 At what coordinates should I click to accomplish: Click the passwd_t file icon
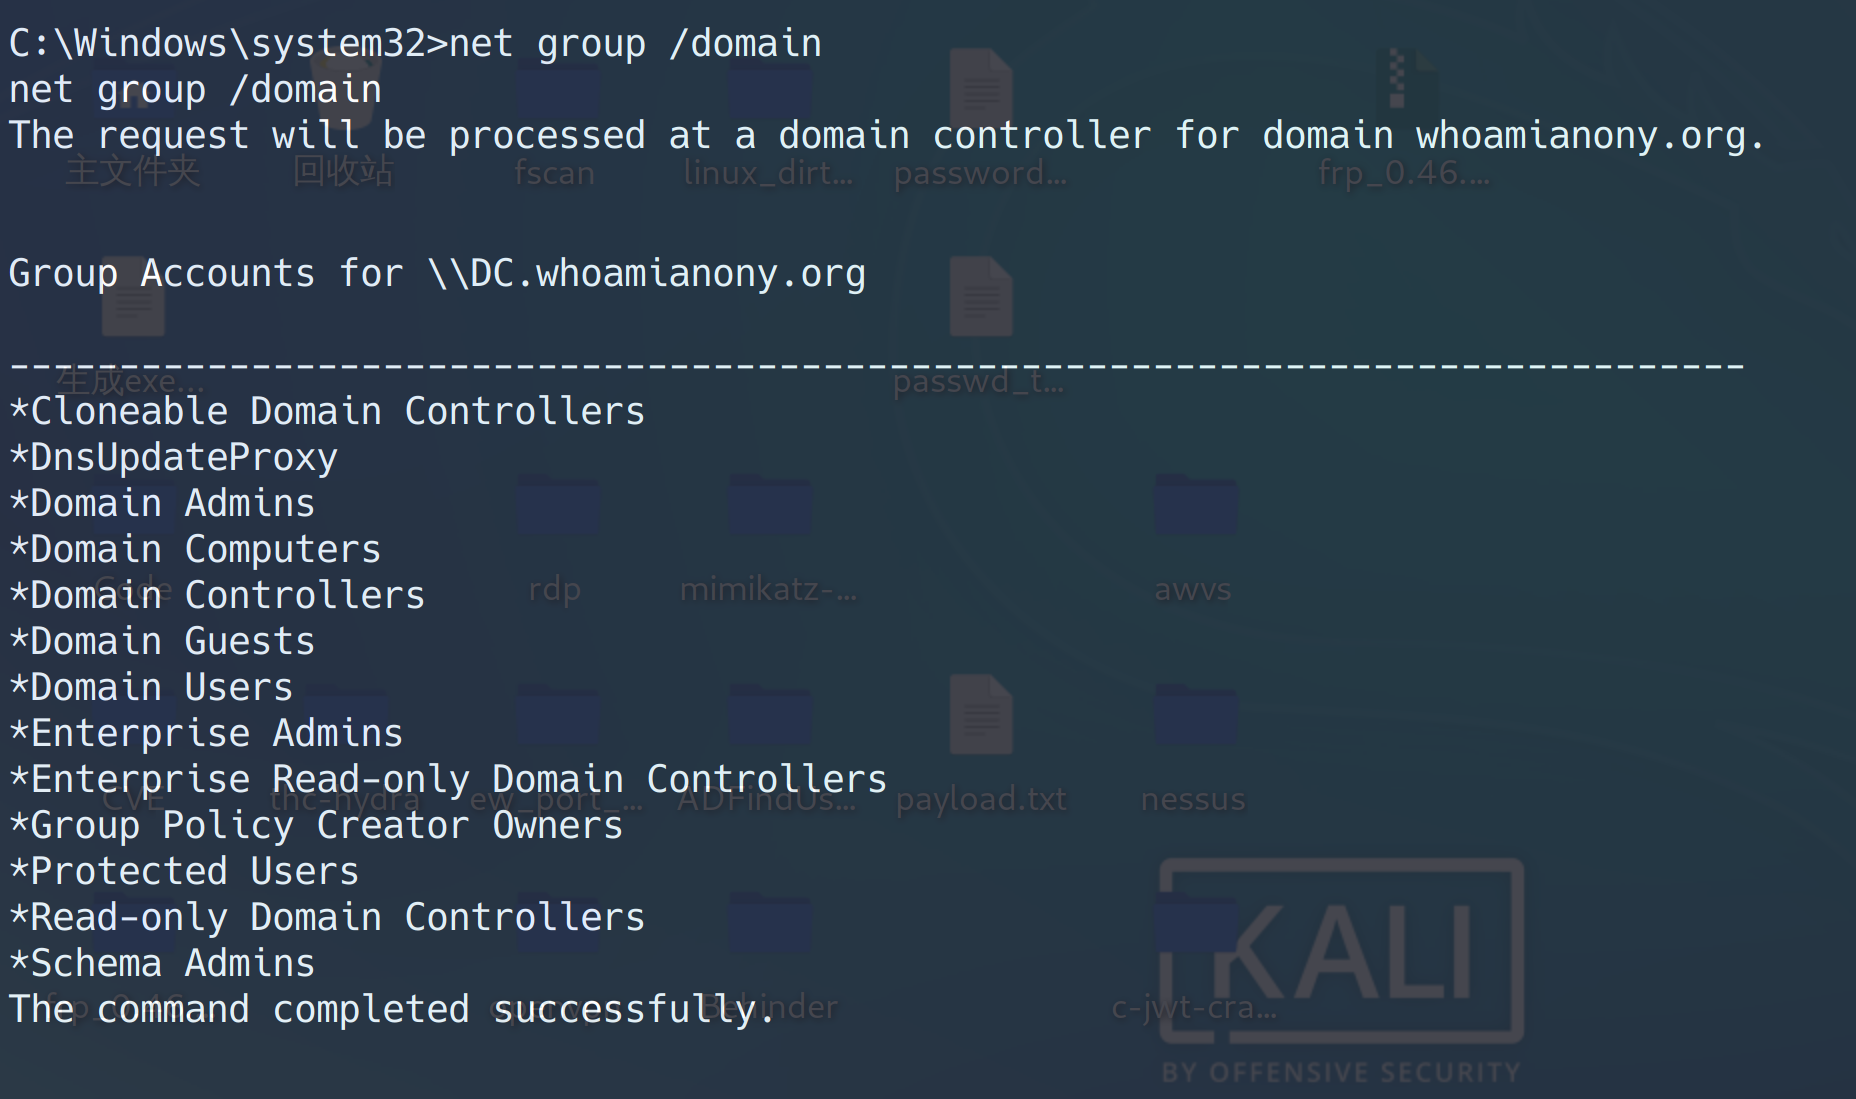click(981, 300)
